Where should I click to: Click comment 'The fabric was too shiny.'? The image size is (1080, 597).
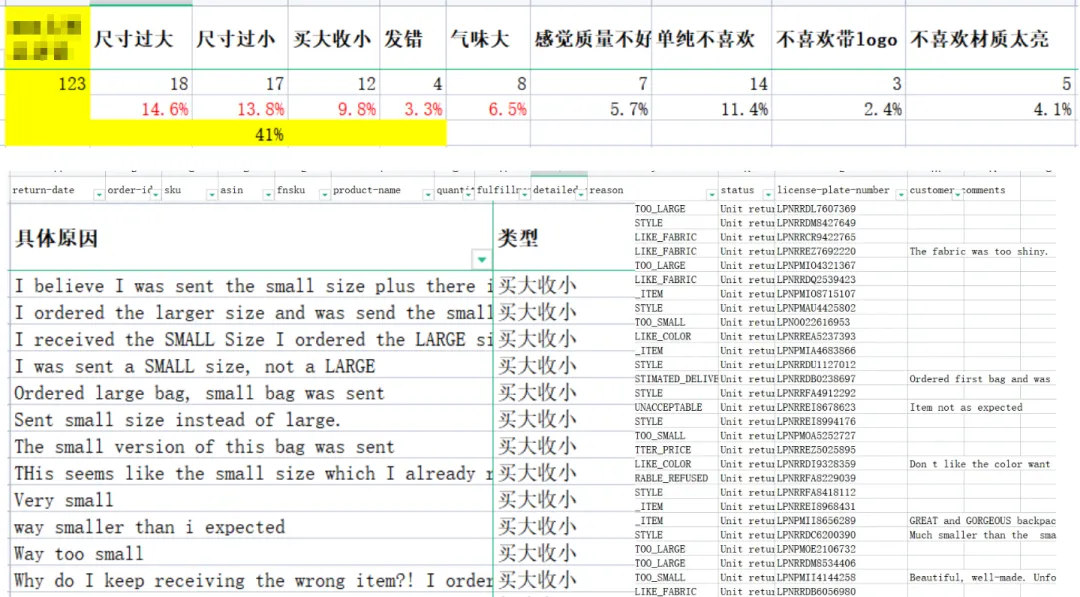(979, 251)
